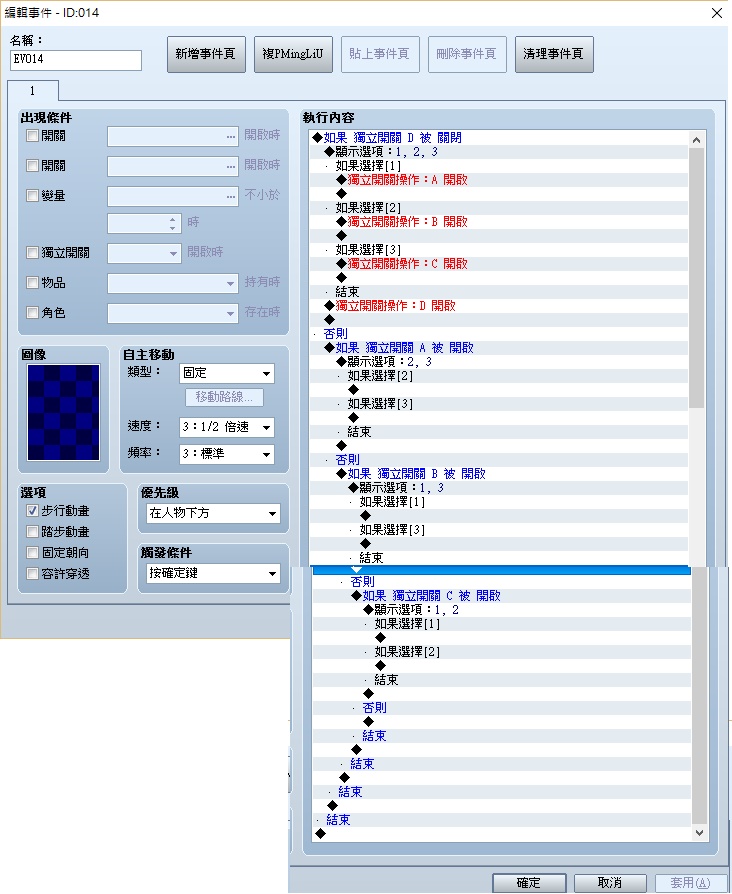This screenshot has height=894, width=732.
Task: Uncheck the 步行動畫 option
Action: tap(32, 511)
